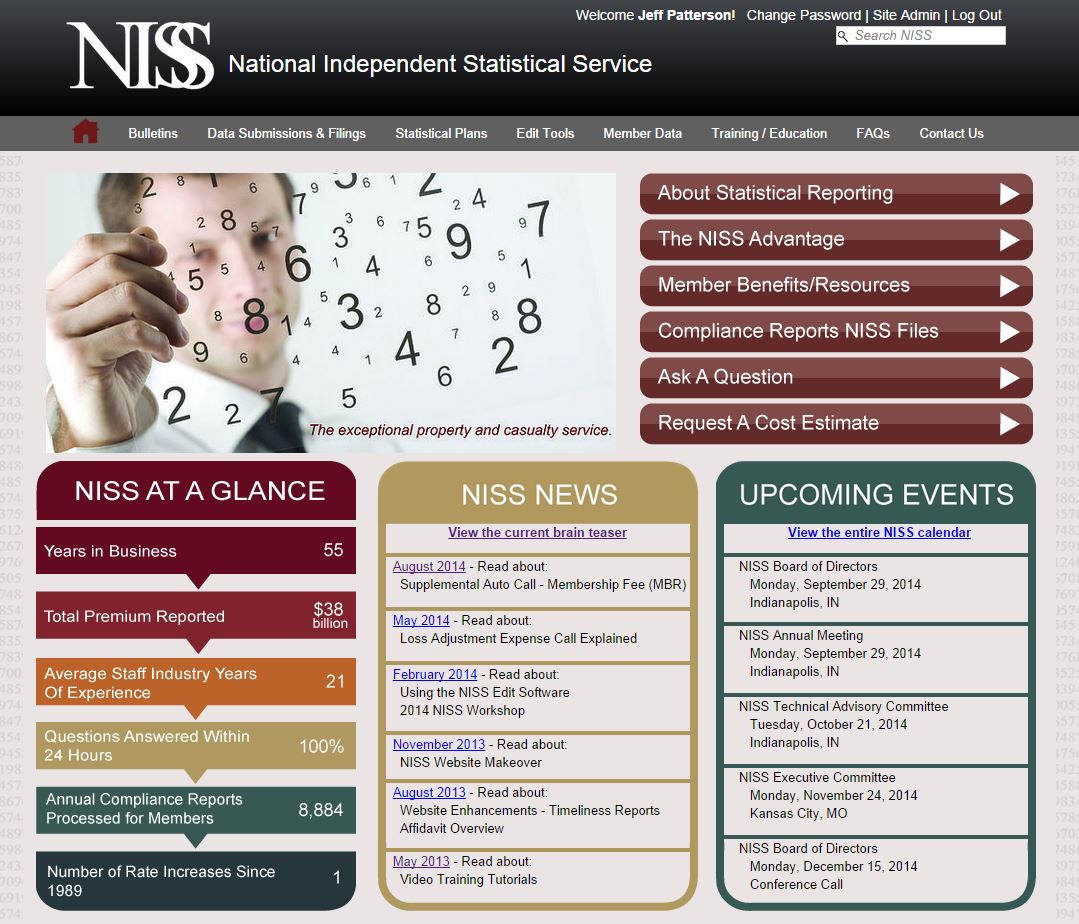This screenshot has width=1079, height=924.
Task: Click the Log Out link
Action: (x=976, y=15)
